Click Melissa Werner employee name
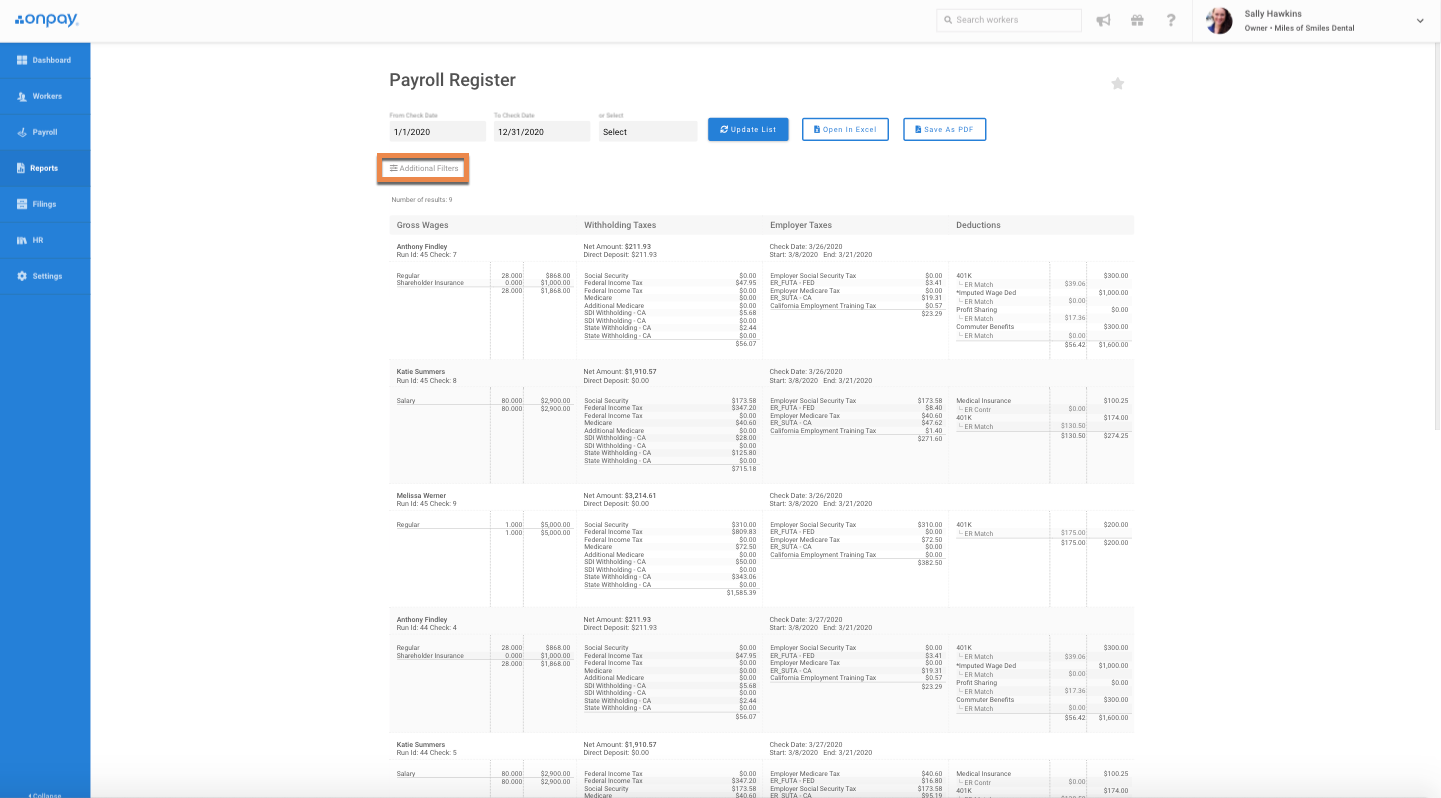Viewport: 1441px width, 798px height. [421, 496]
